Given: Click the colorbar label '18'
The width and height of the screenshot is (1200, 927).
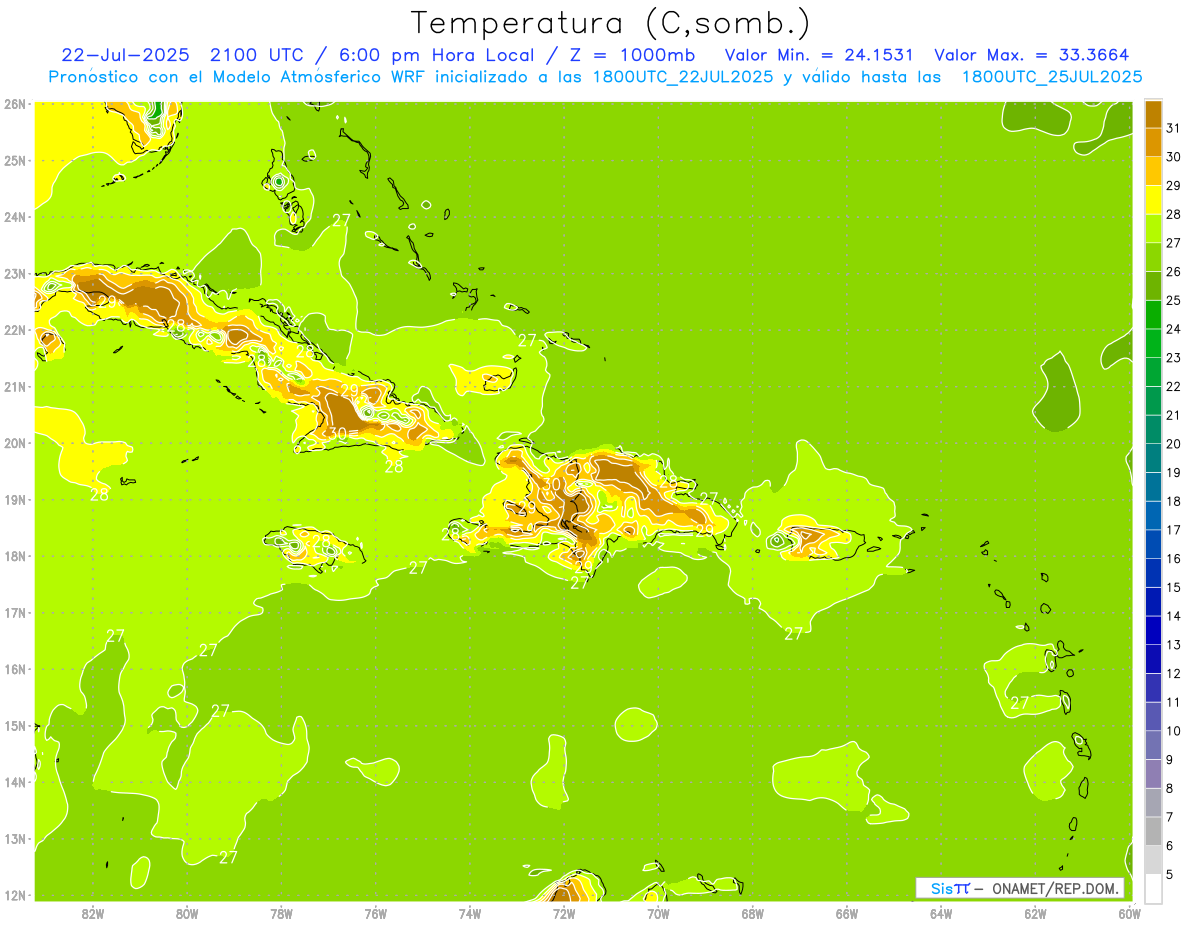Looking at the screenshot, I should (1173, 501).
